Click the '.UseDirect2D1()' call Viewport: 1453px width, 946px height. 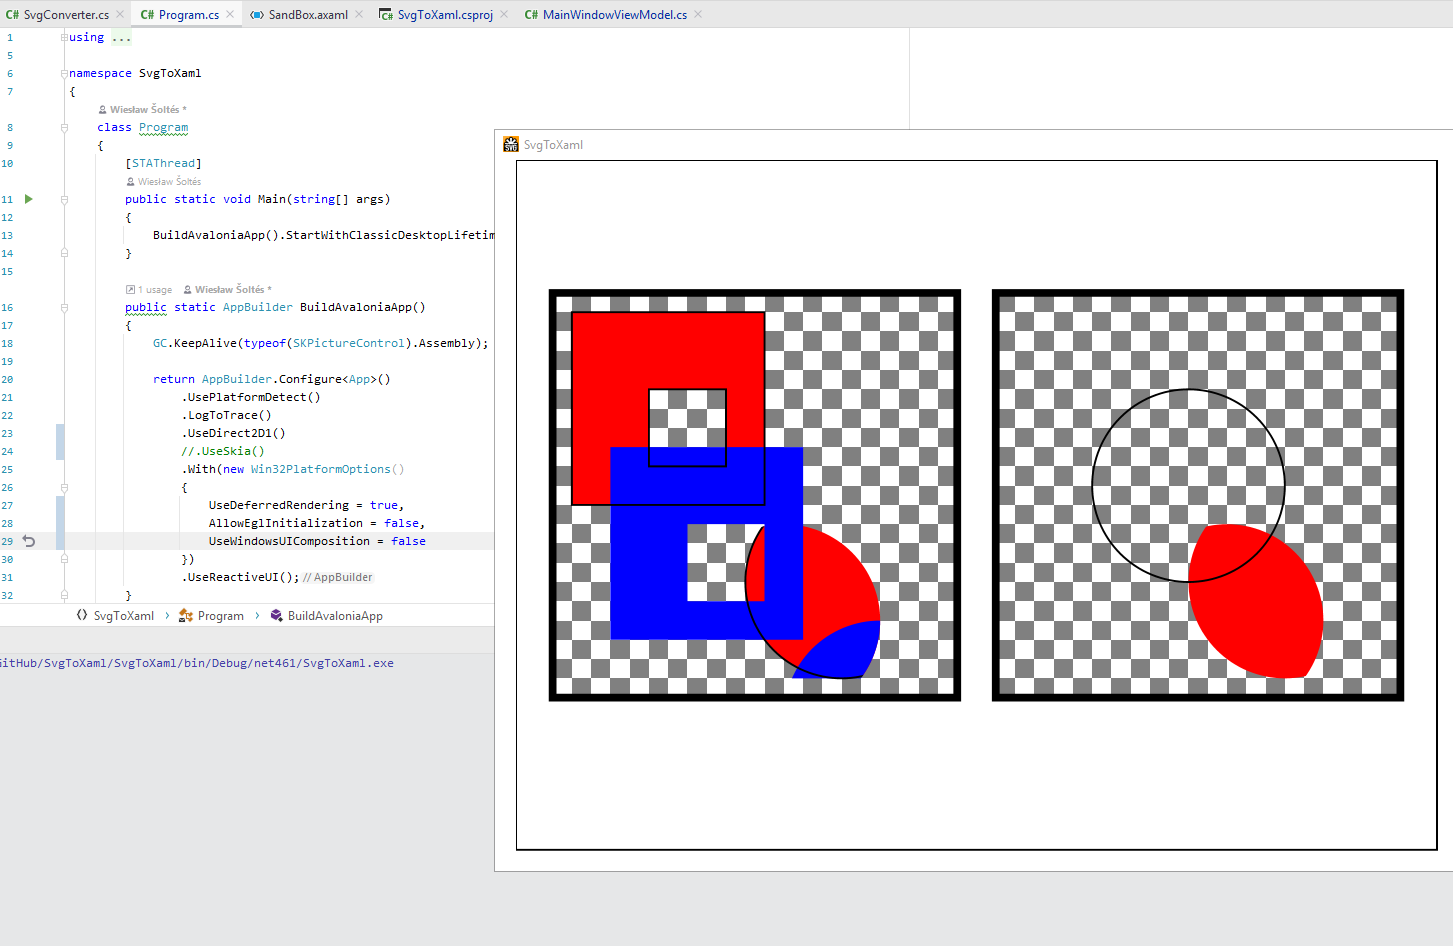[234, 433]
